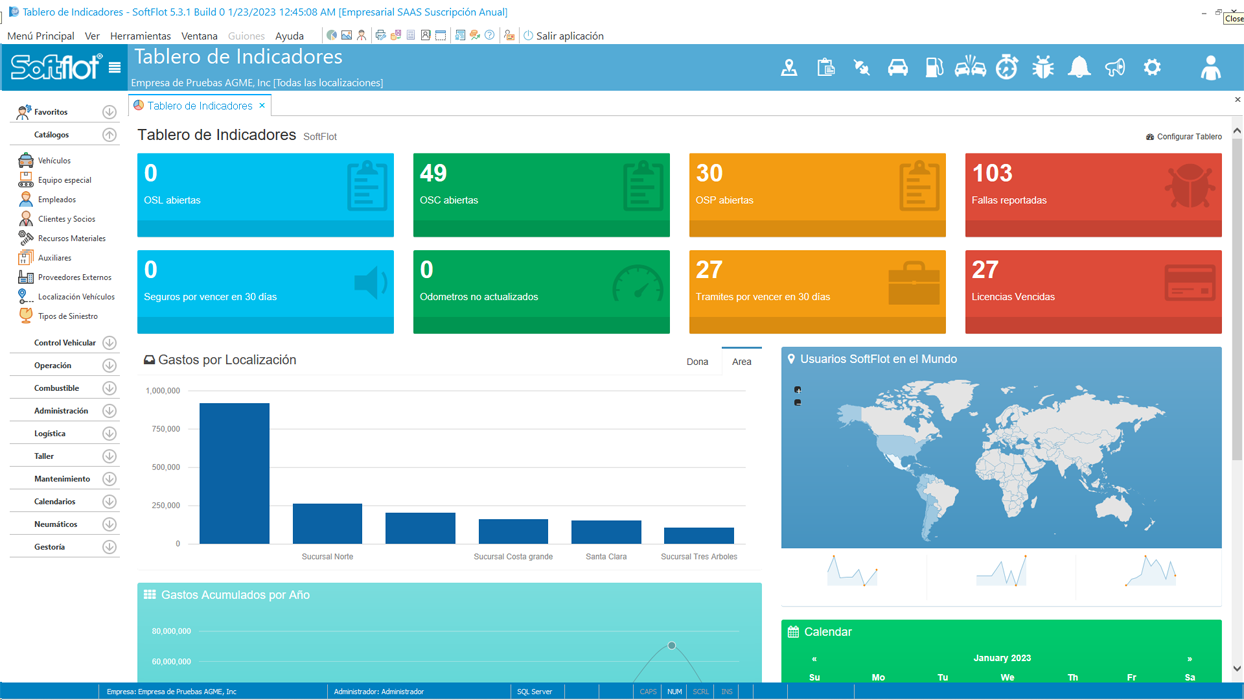Viewport: 1244px width, 700px height.
Task: Open Vehículos in the catalog list
Action: click(x=54, y=161)
